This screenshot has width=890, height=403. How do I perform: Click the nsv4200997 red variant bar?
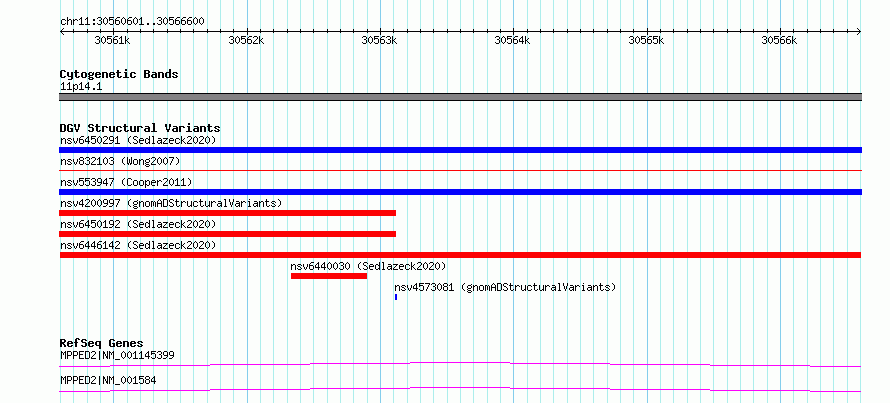227,213
